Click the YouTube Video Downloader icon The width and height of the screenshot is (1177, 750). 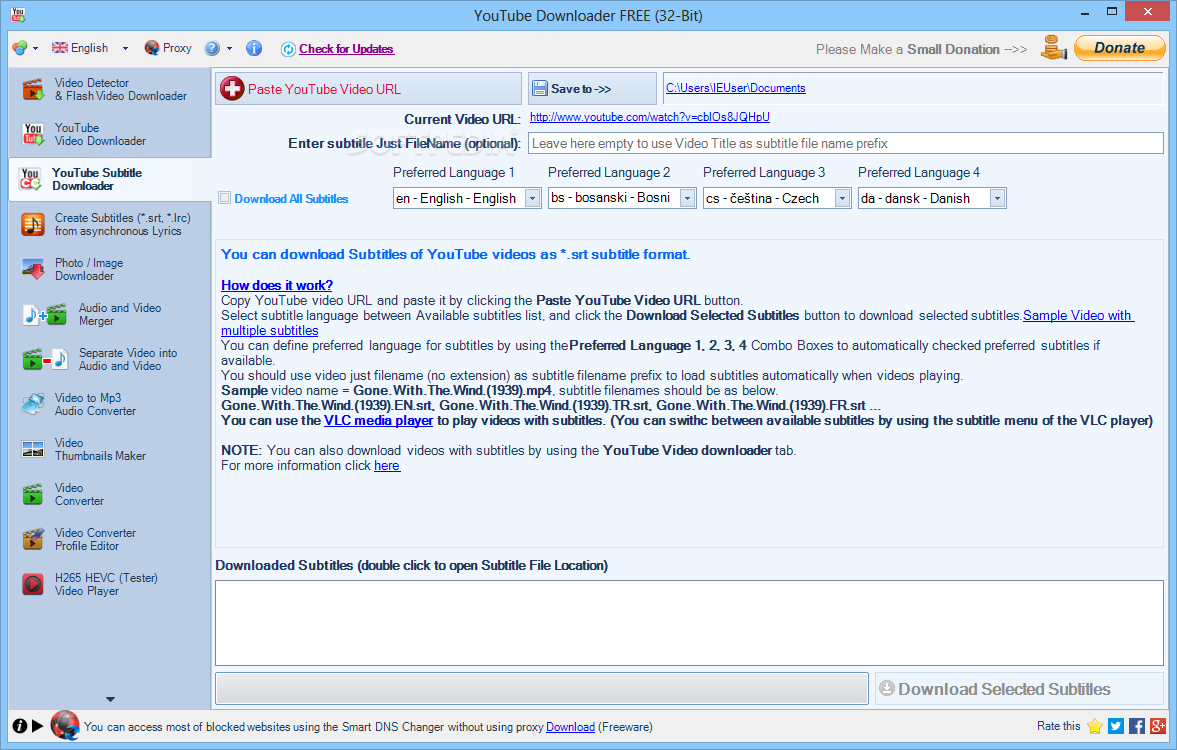pos(33,134)
